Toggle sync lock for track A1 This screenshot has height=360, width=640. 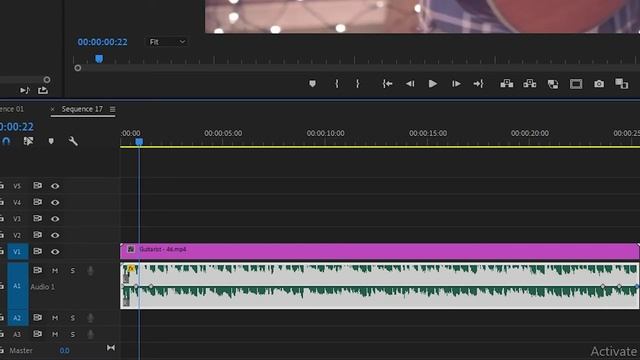click(x=38, y=270)
